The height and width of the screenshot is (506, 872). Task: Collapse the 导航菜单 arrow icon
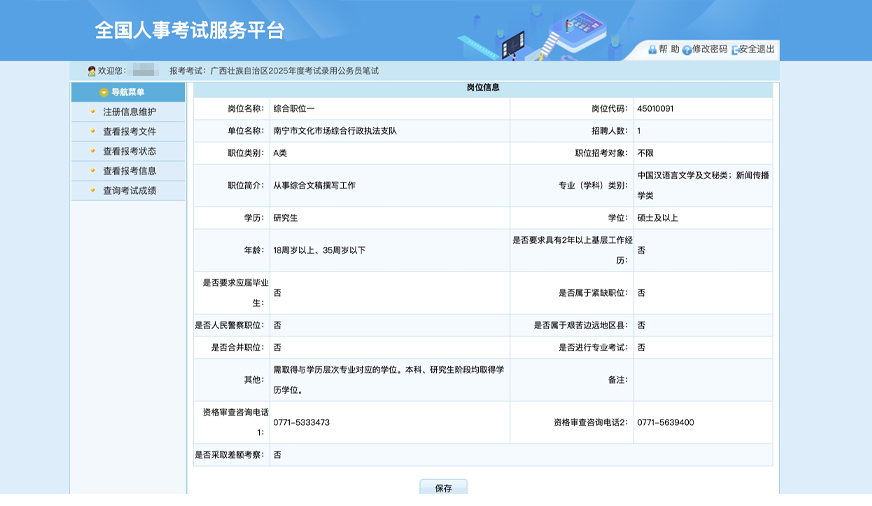[103, 92]
